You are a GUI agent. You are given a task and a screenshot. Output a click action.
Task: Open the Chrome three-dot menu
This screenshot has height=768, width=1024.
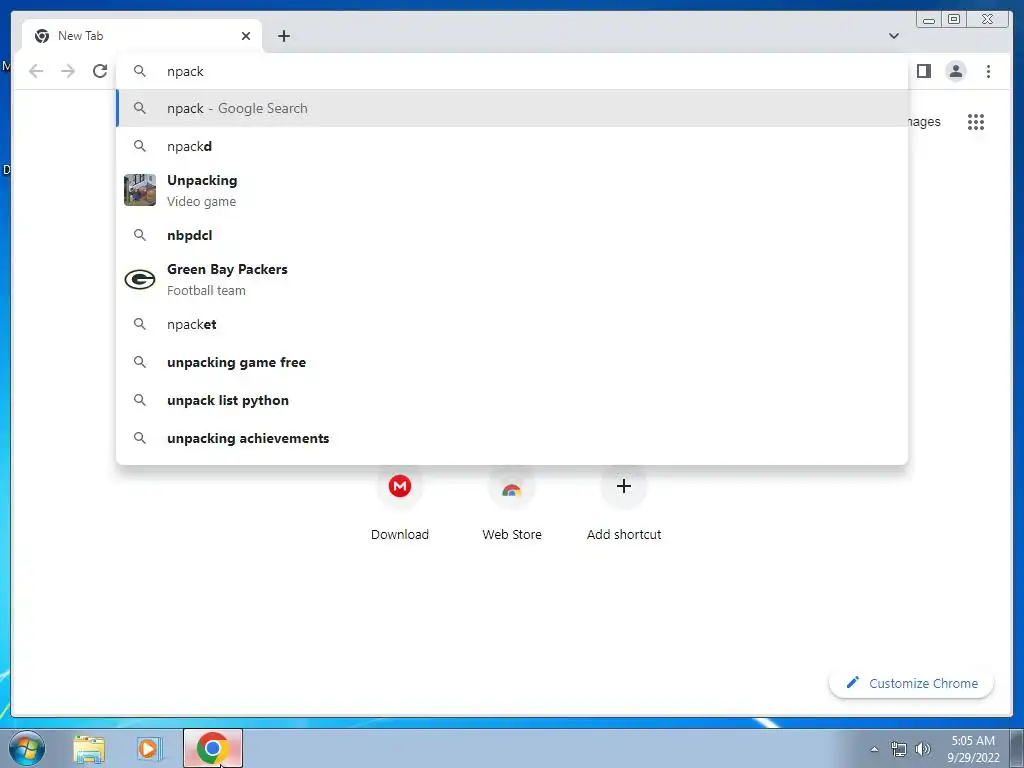(988, 71)
